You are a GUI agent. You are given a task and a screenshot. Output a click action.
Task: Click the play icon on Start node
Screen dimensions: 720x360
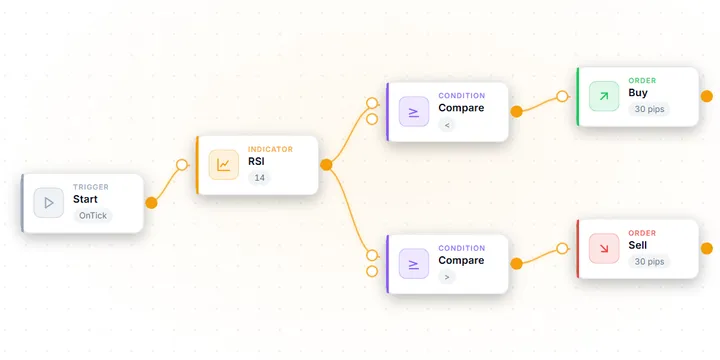pyautogui.click(x=49, y=202)
